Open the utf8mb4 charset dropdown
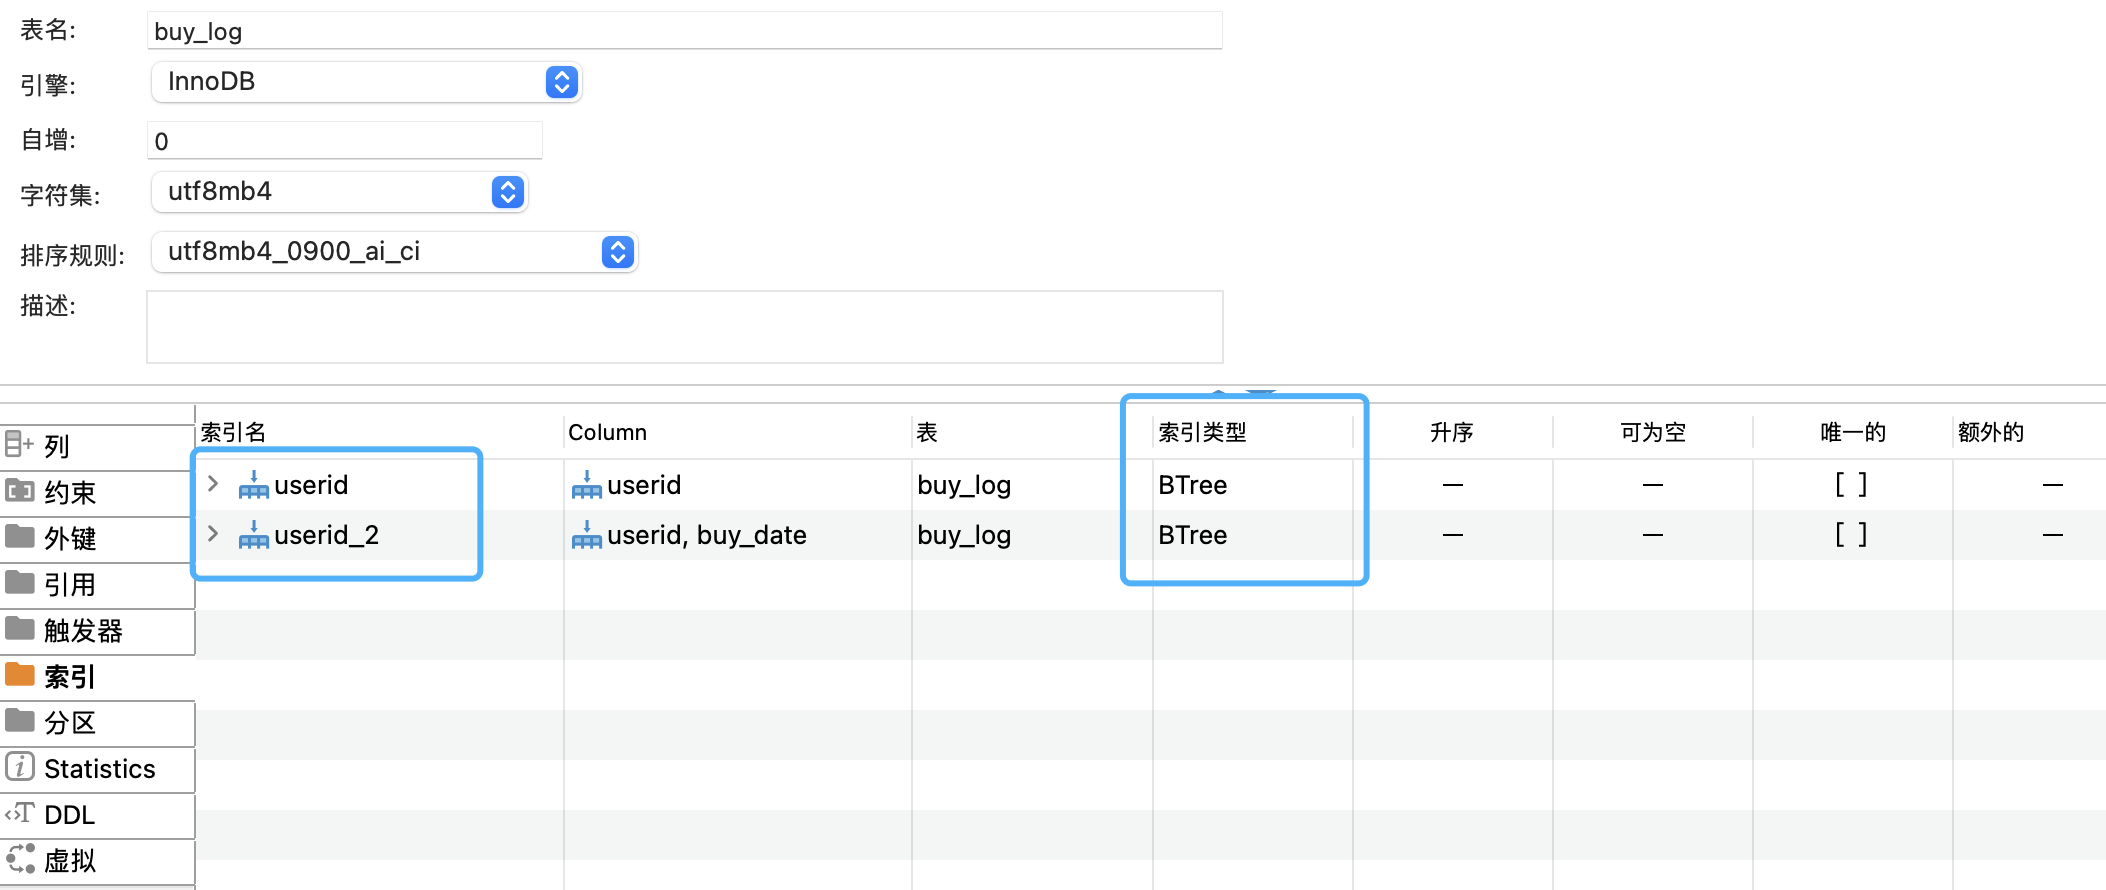The height and width of the screenshot is (890, 2106). 508,192
